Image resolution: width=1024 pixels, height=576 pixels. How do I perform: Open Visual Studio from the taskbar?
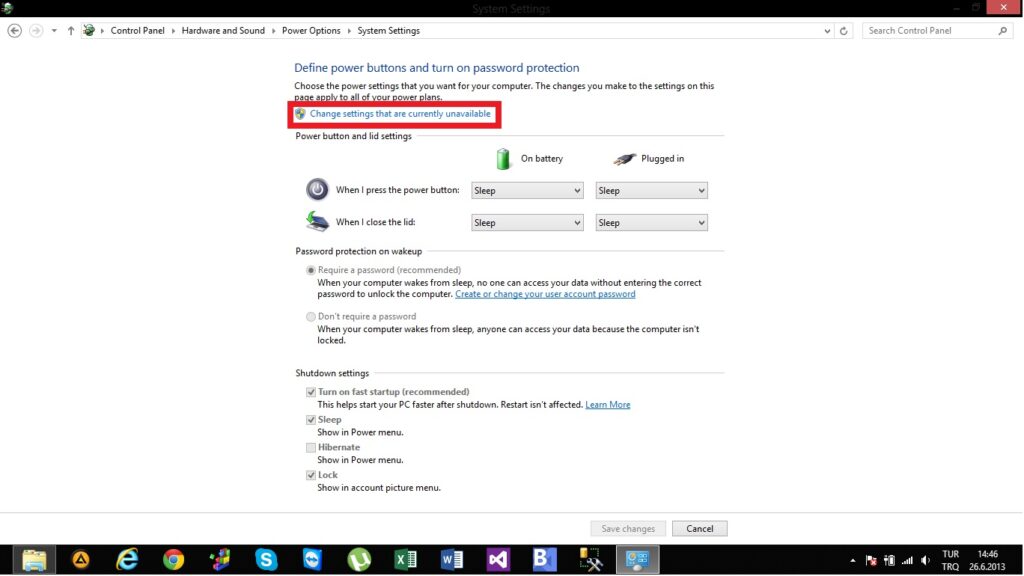click(498, 560)
